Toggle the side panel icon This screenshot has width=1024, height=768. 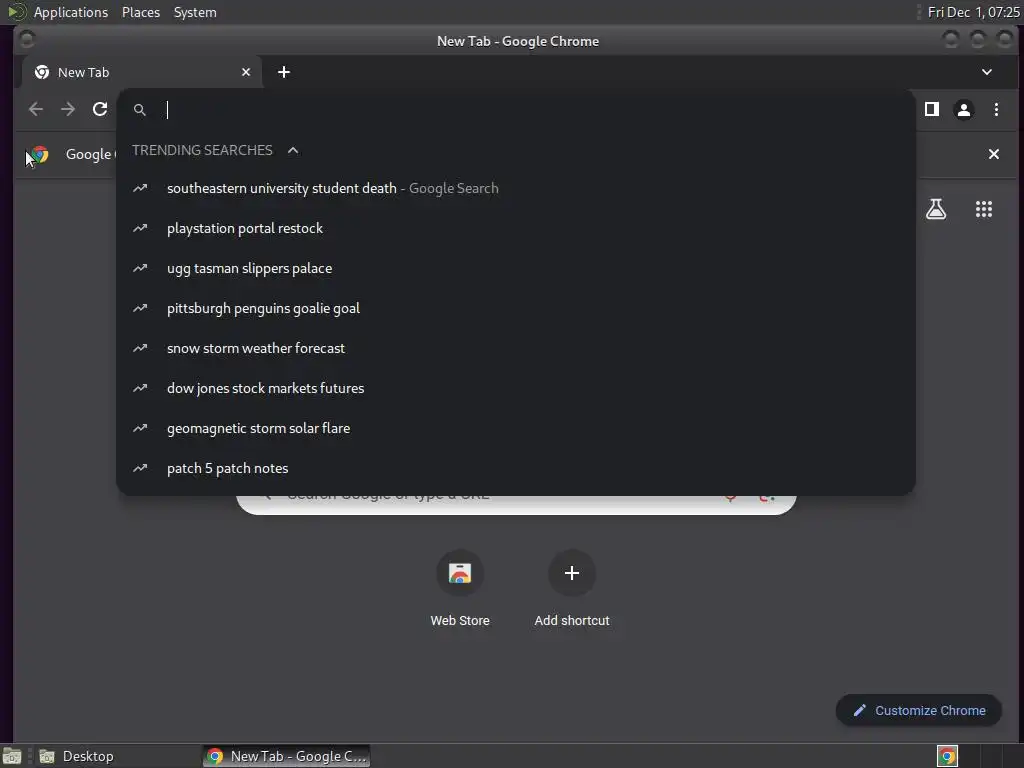coord(932,109)
